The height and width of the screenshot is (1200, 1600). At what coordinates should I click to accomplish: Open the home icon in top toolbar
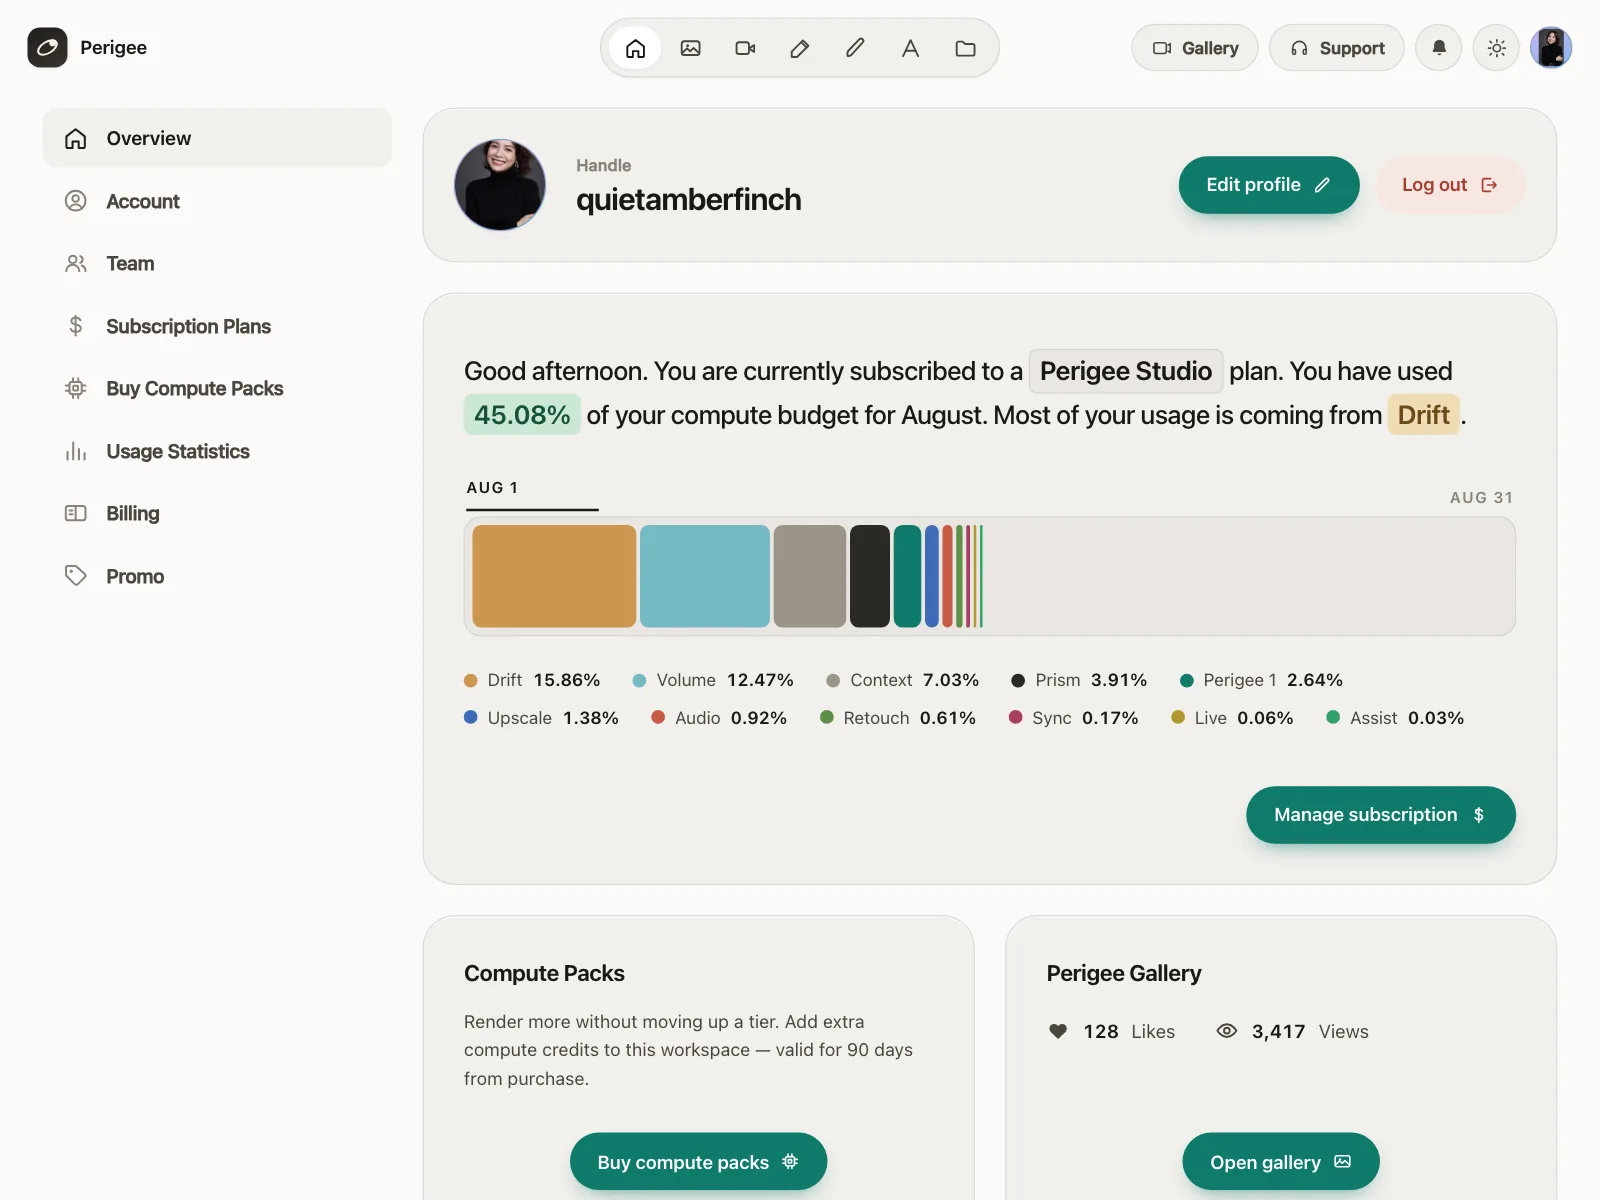tap(635, 48)
